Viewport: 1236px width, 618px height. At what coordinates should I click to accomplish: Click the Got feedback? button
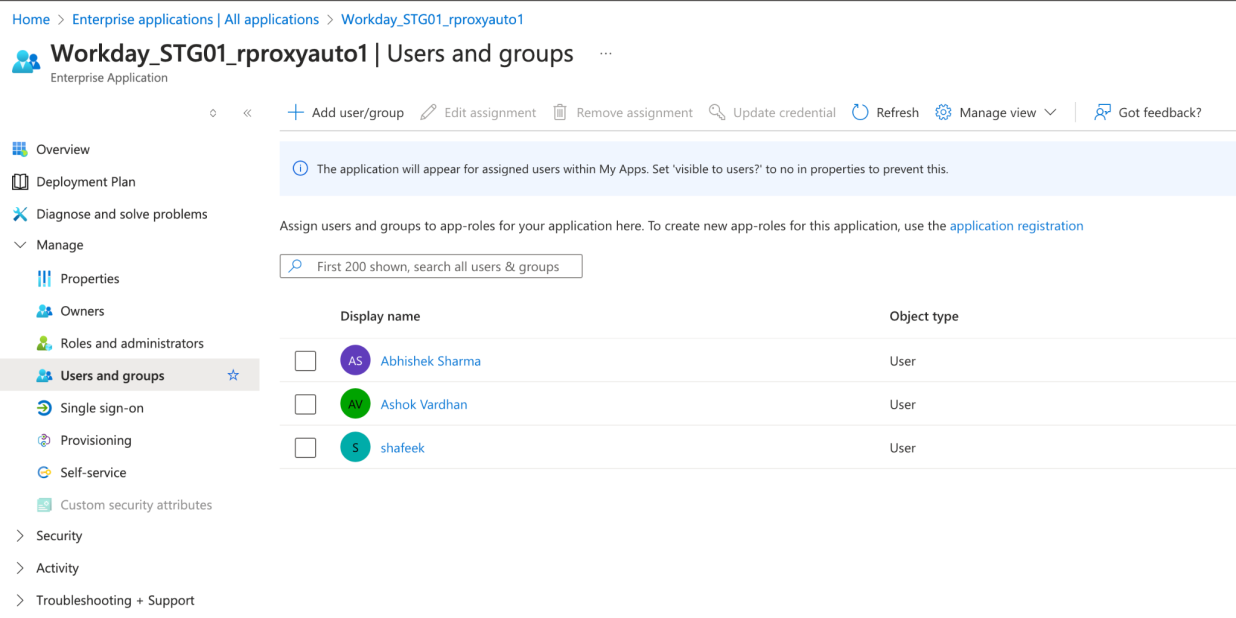pyautogui.click(x=1148, y=112)
